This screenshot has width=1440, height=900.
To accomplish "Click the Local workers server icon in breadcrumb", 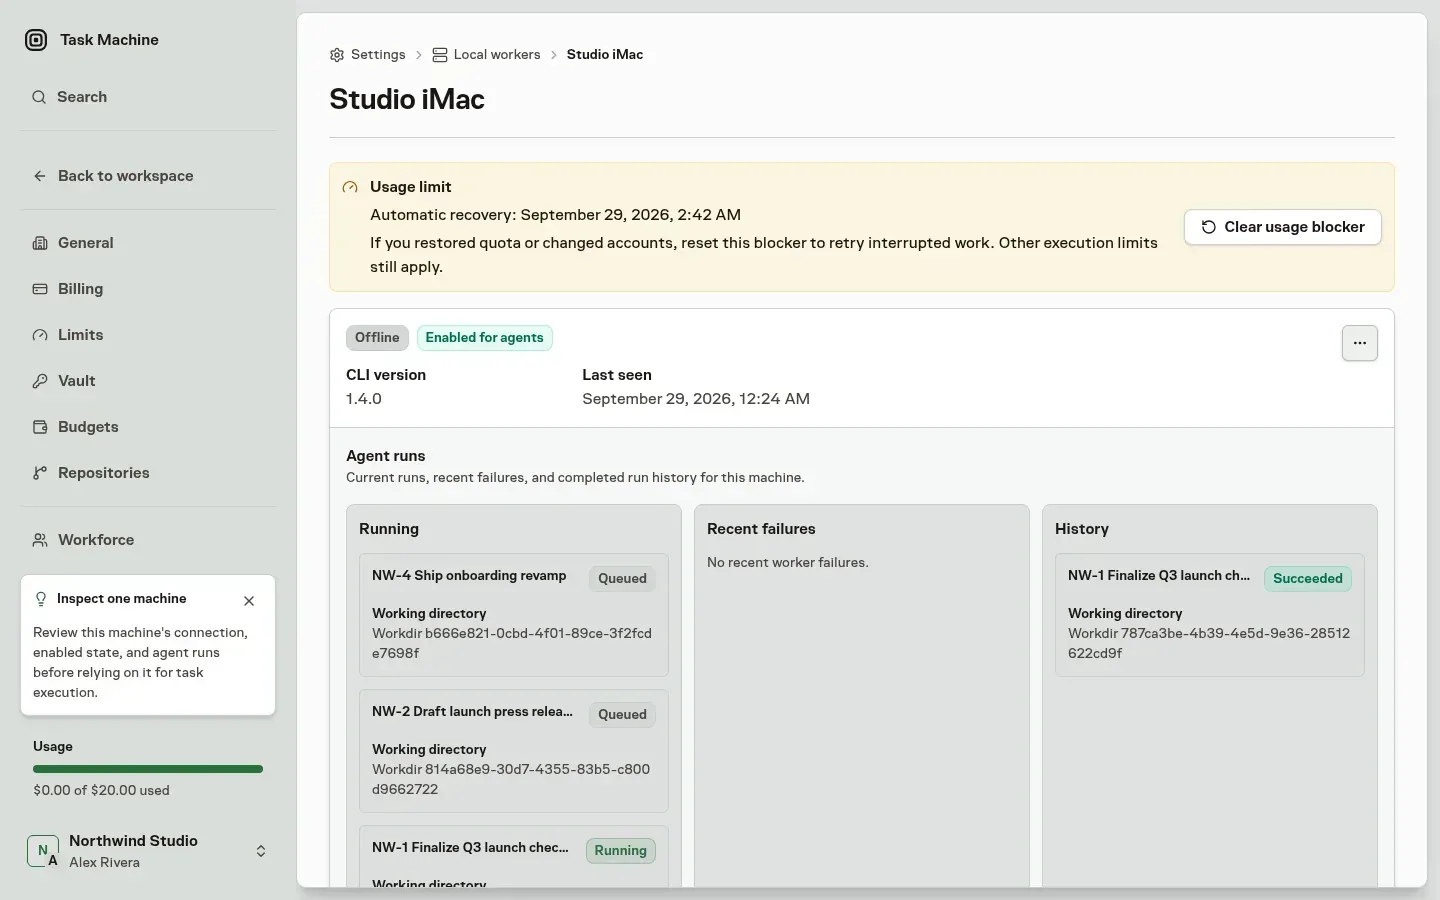I will click(439, 55).
